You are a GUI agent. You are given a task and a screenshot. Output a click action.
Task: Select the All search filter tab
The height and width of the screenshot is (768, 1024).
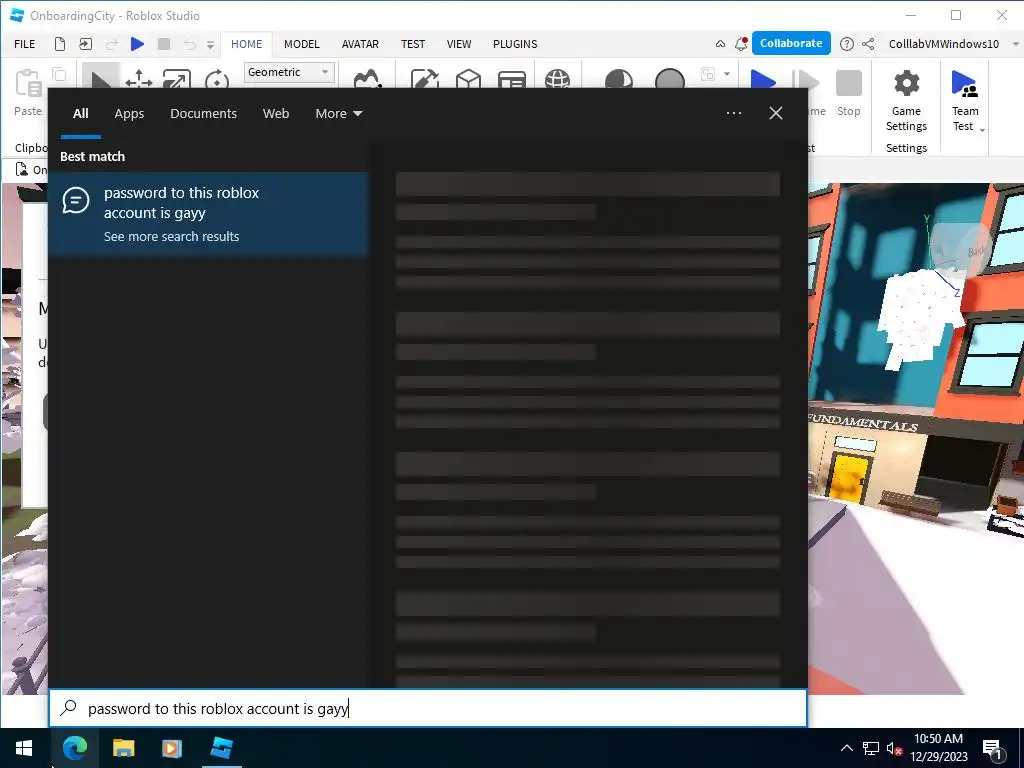point(80,114)
